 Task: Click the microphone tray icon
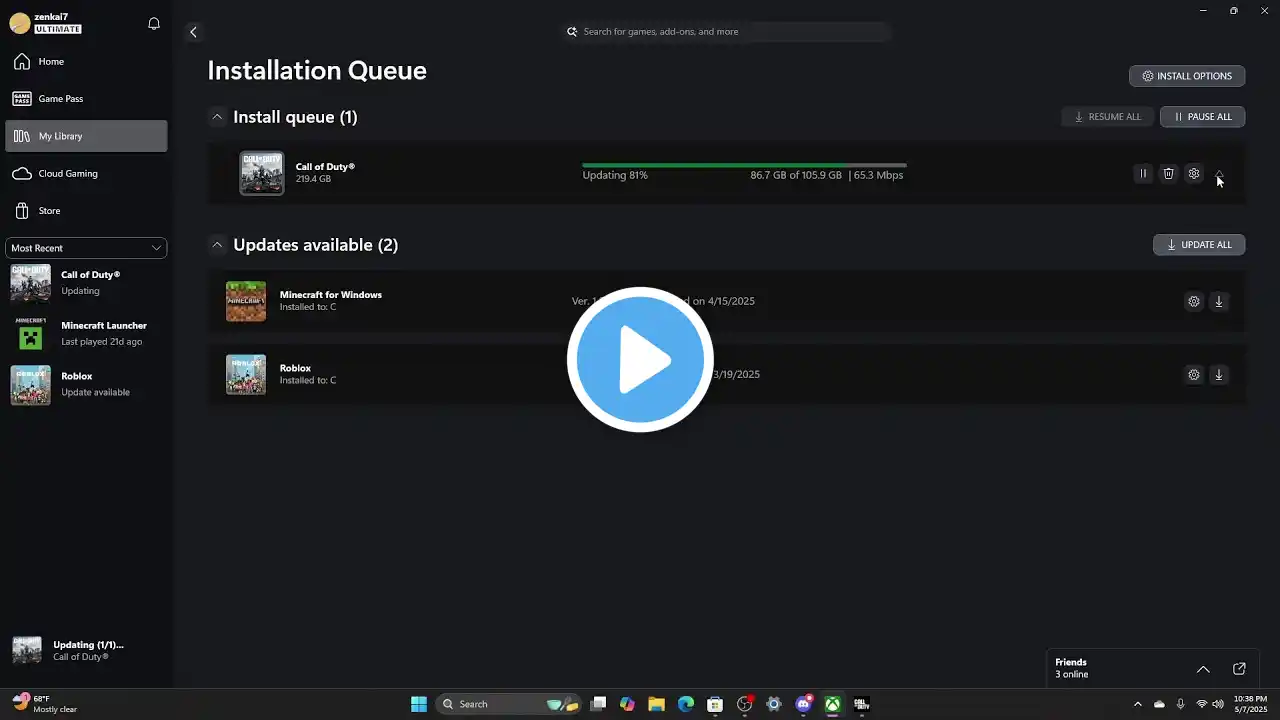click(1181, 704)
